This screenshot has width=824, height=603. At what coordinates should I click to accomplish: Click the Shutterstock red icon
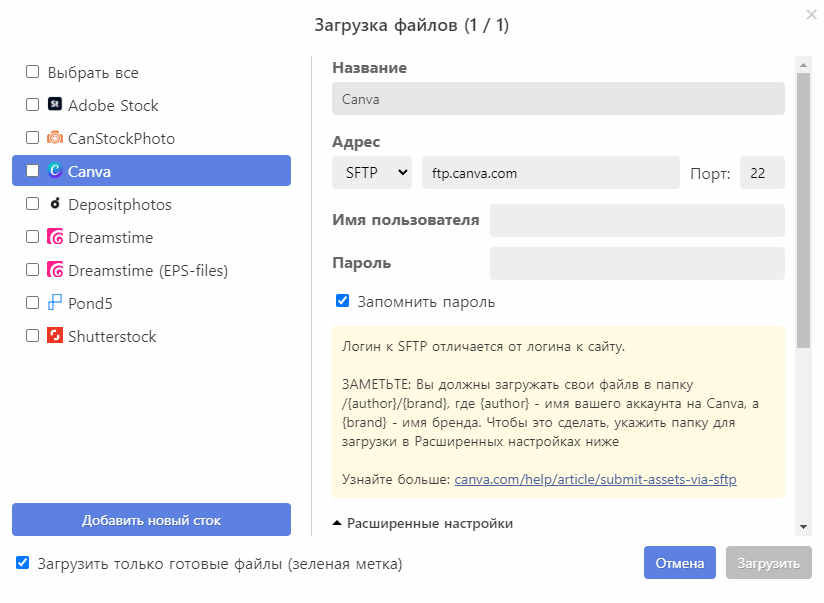click(55, 336)
